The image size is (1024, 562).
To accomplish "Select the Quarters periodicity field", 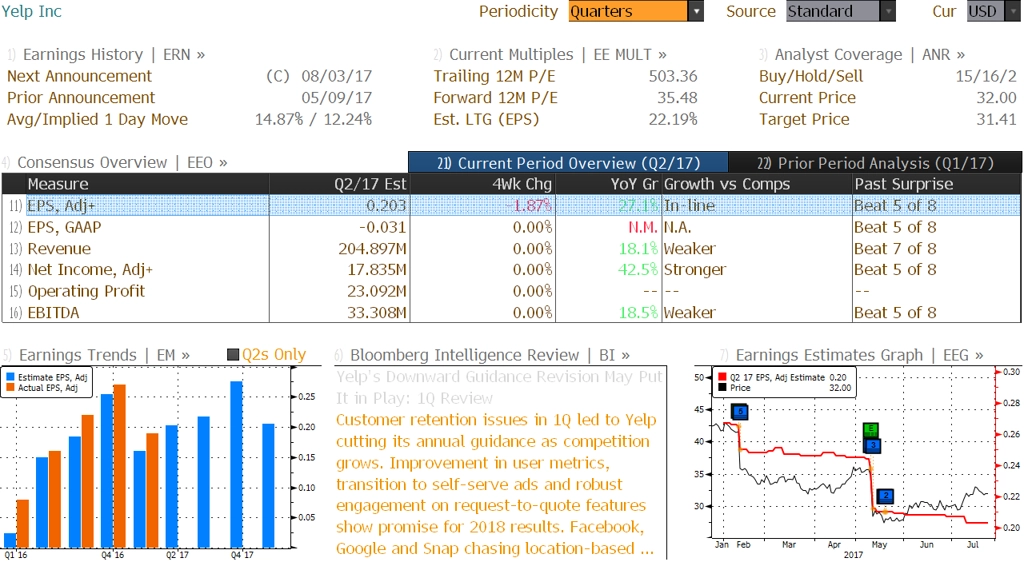I will tap(628, 11).
